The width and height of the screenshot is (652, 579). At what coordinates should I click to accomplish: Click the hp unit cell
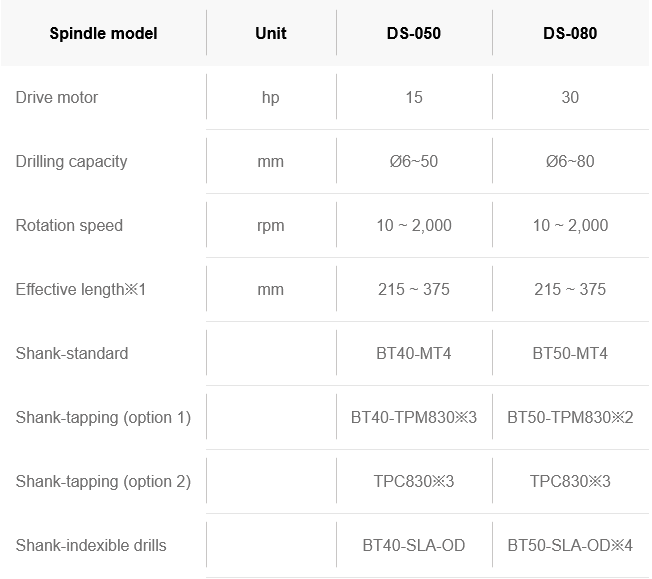(x=271, y=98)
